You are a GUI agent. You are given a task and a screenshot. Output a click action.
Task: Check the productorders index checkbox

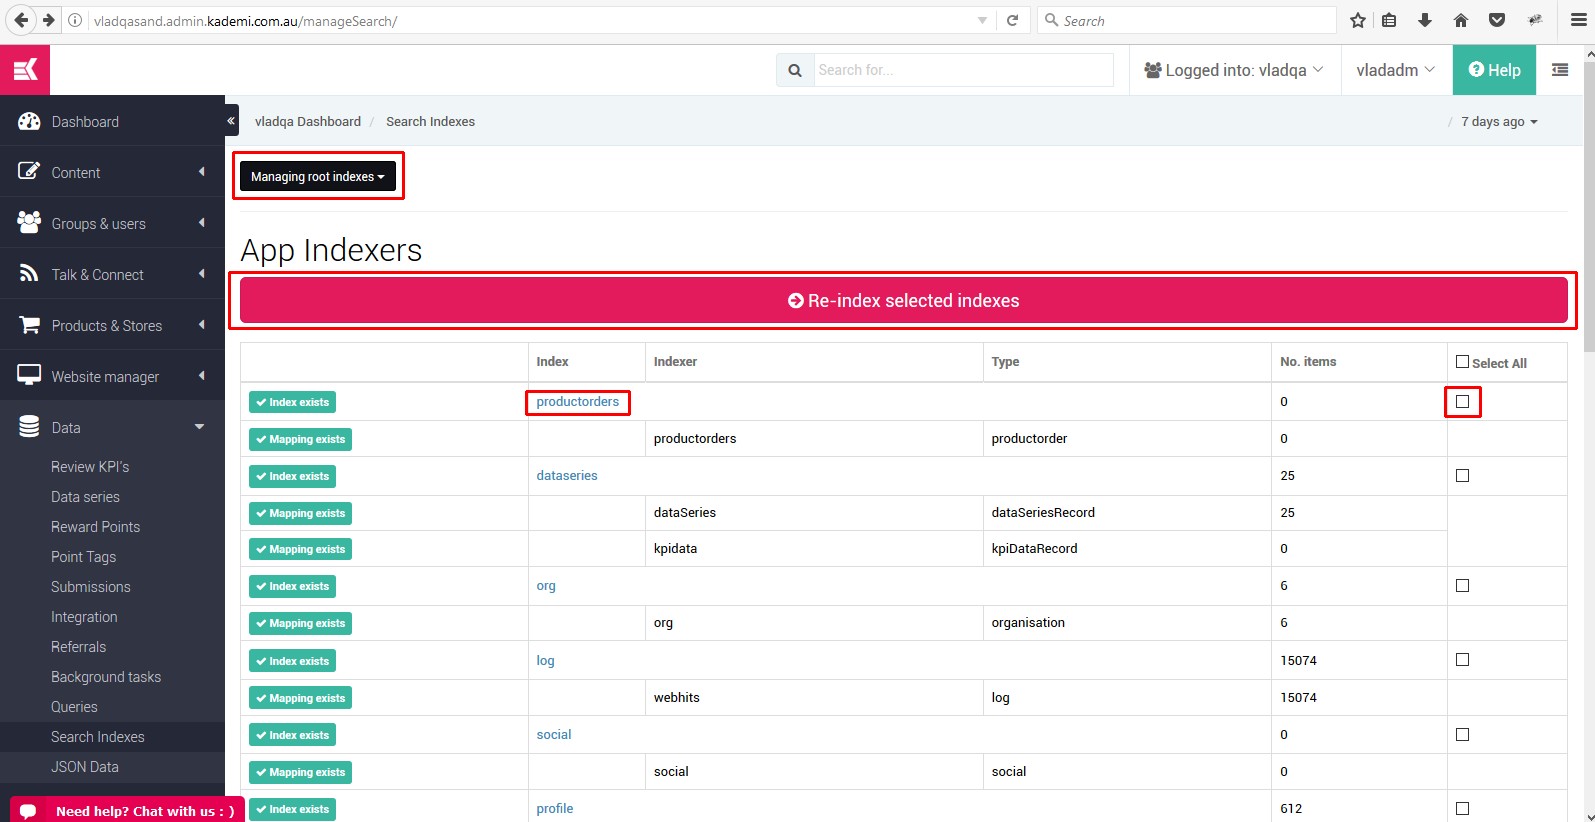click(x=1462, y=401)
